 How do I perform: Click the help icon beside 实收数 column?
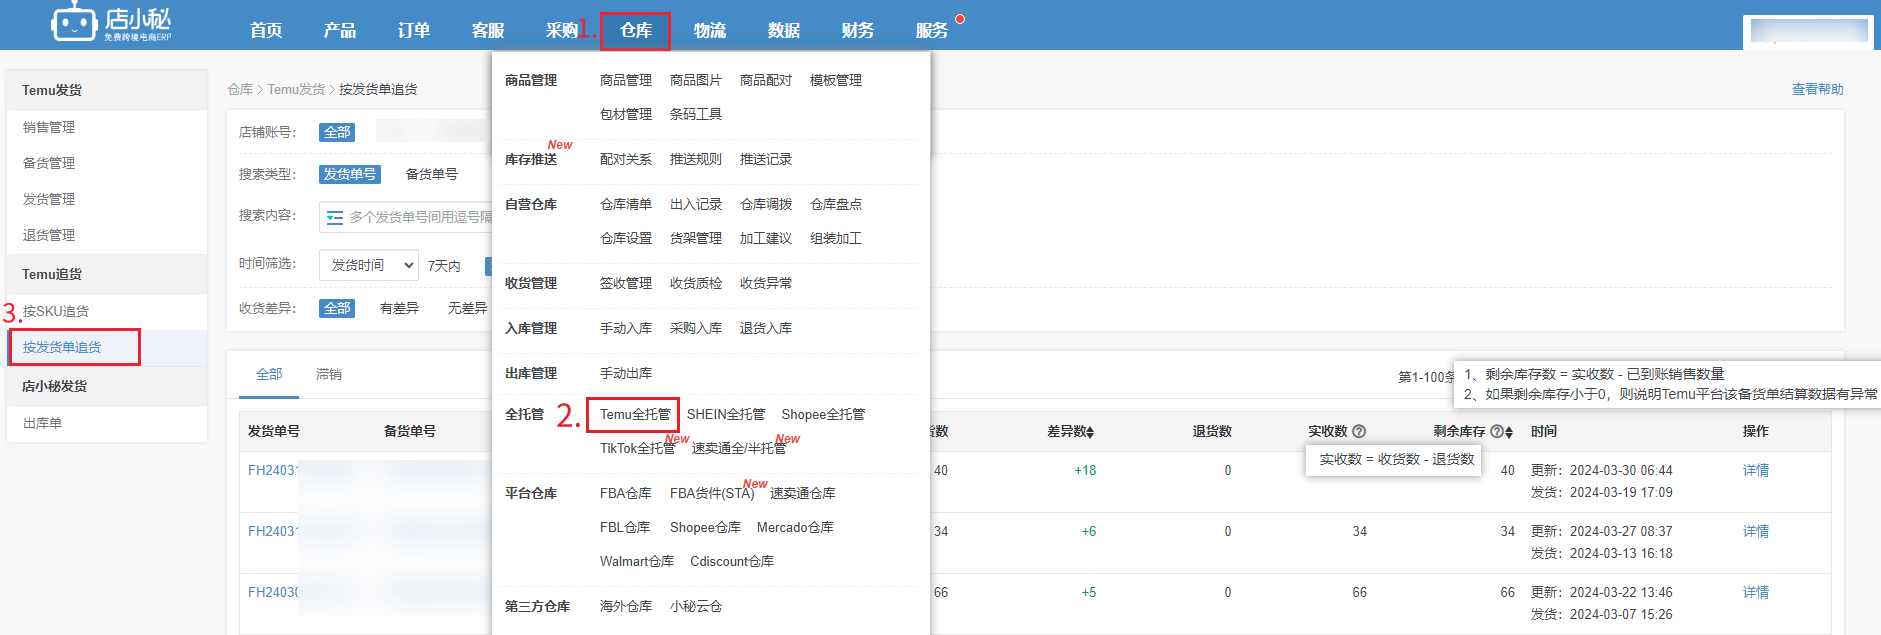tap(1359, 432)
